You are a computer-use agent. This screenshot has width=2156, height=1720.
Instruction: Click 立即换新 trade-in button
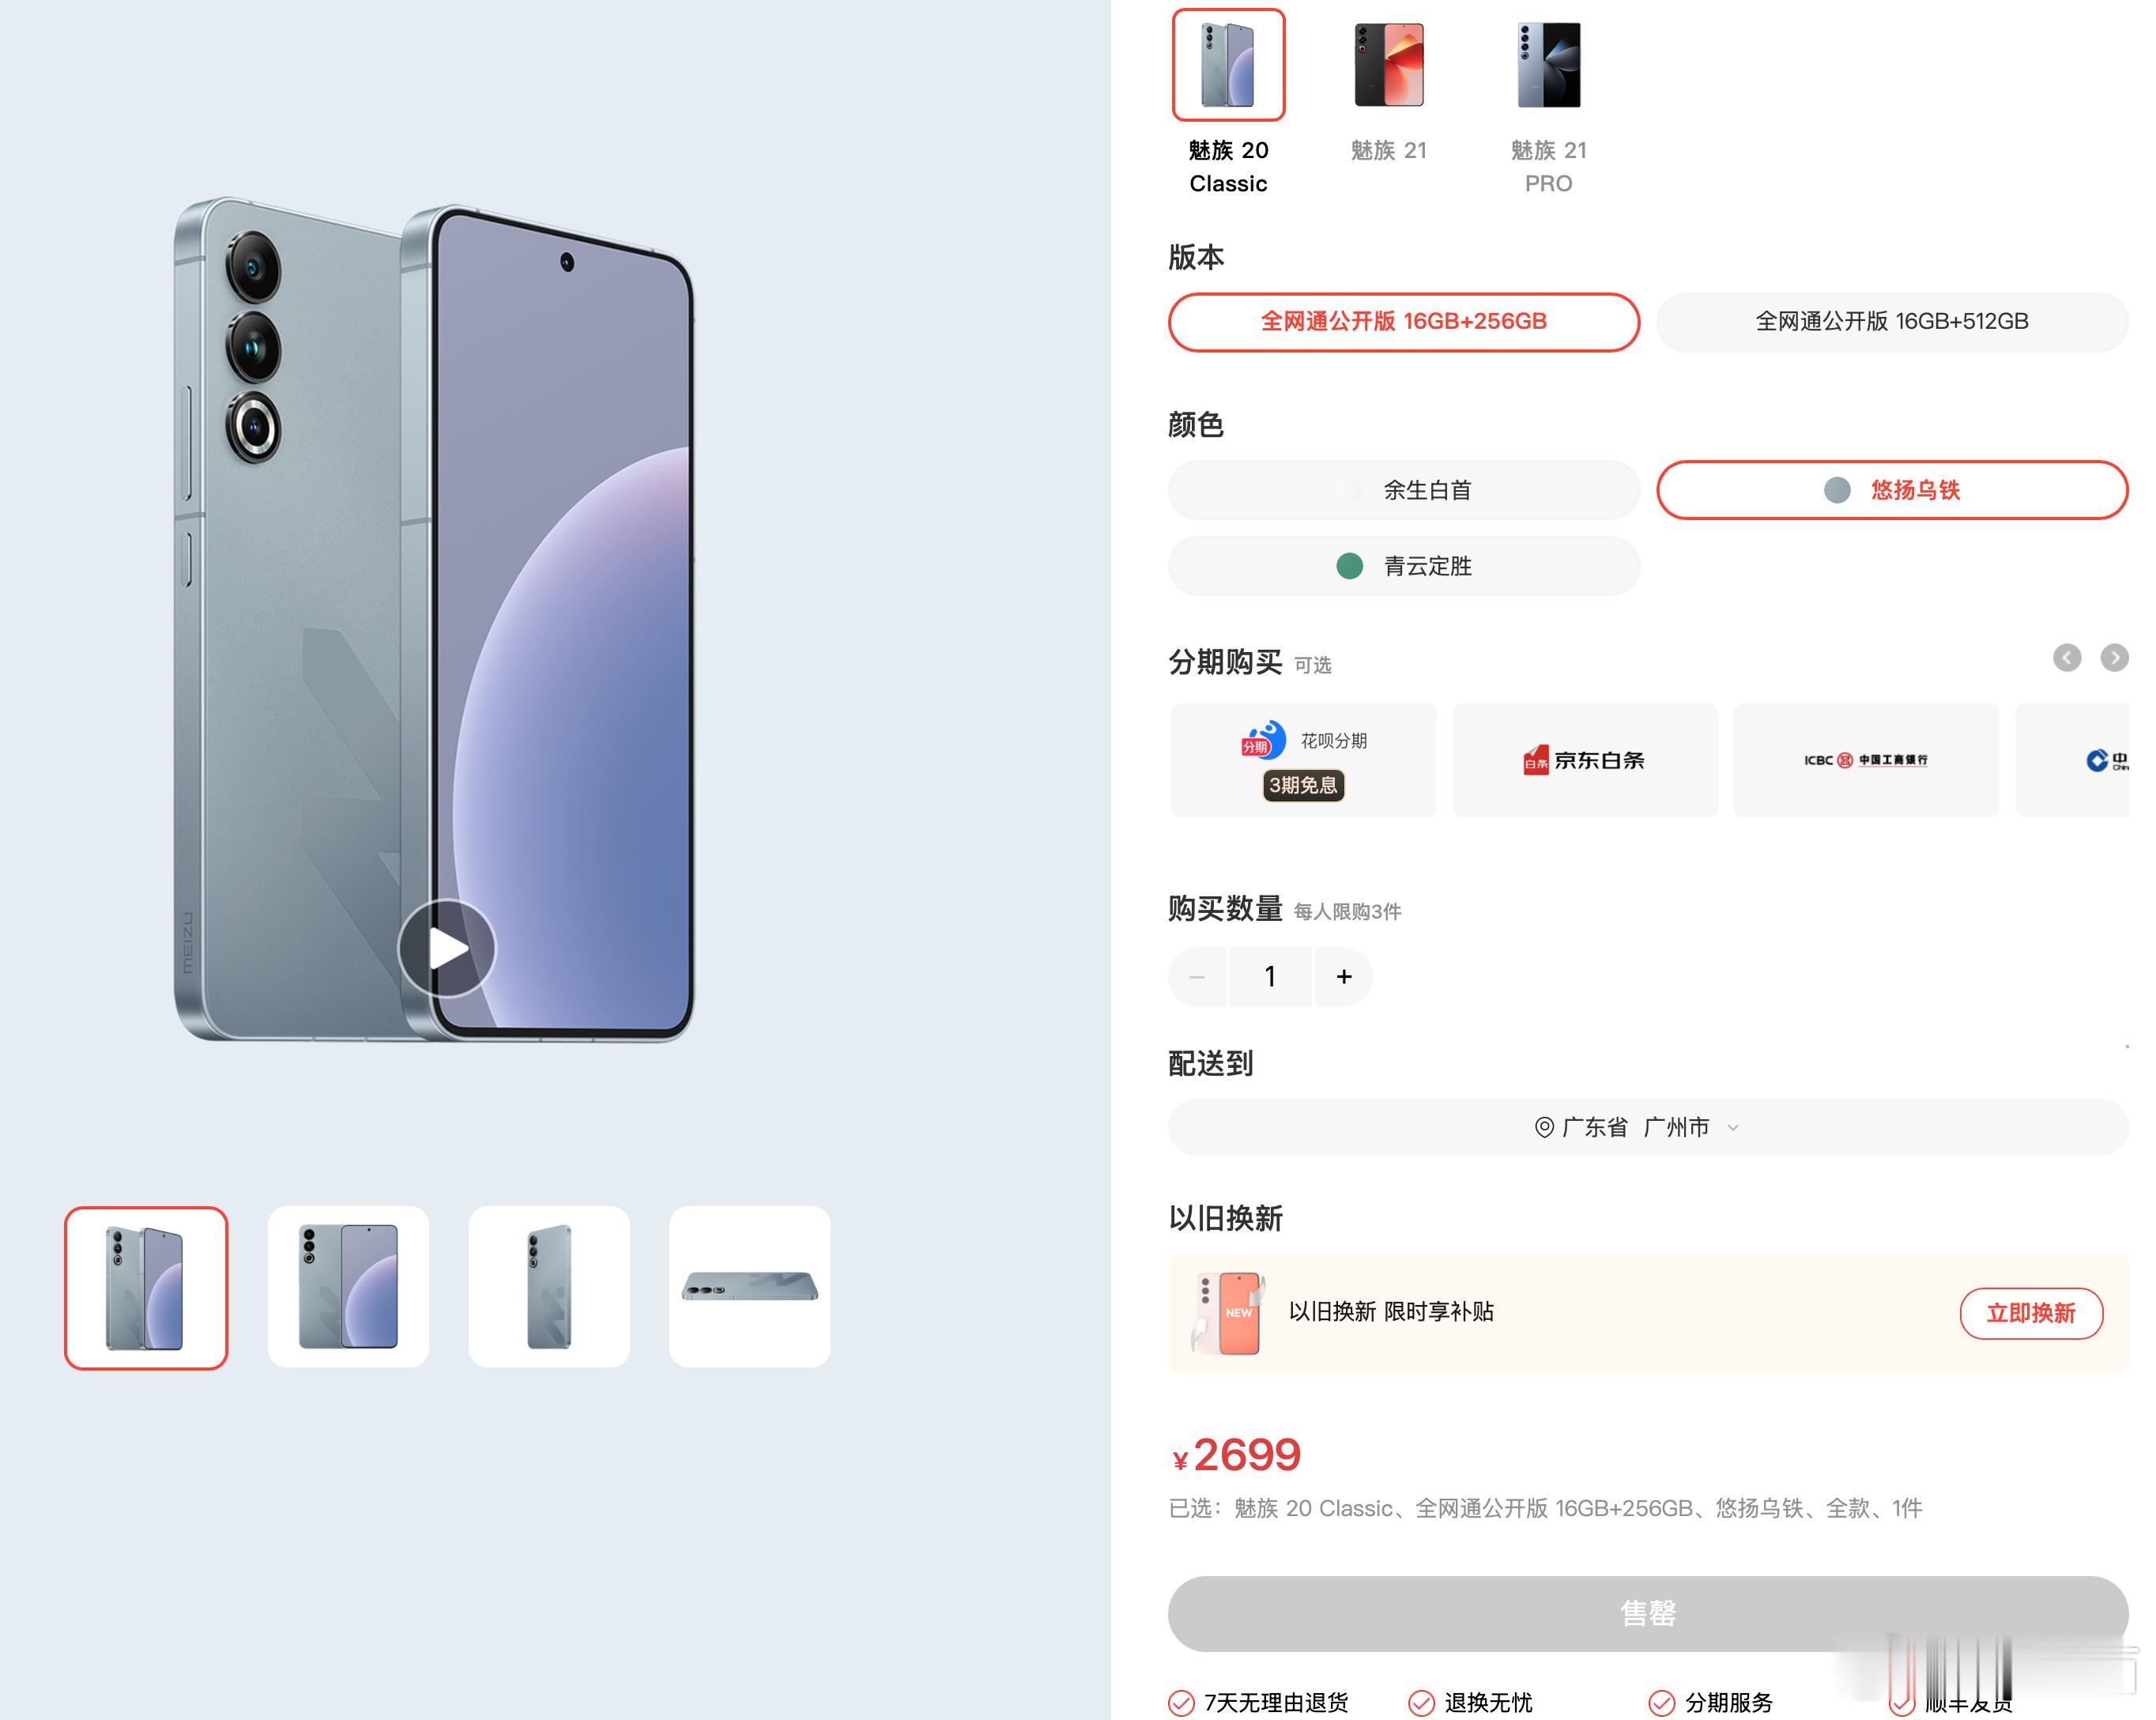click(2031, 1313)
